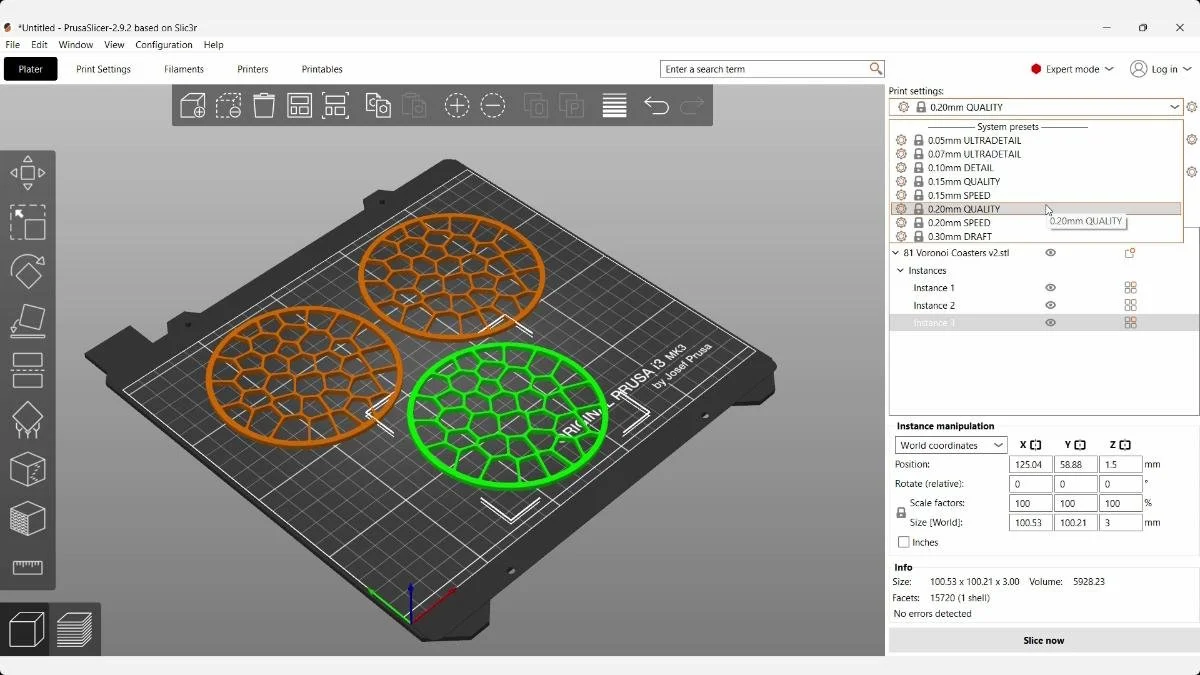Select the Rotate tool in left toolbar

pos(27,271)
